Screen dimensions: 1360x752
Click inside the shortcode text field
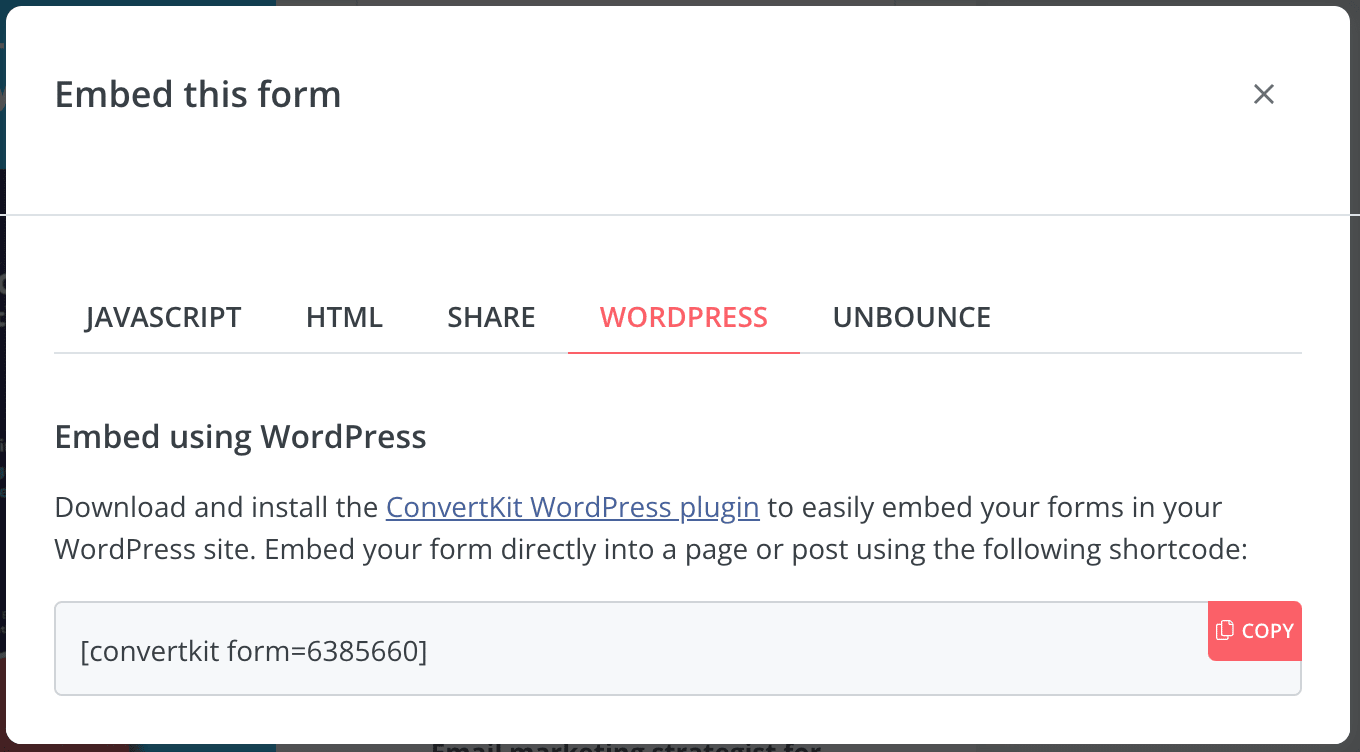click(678, 648)
